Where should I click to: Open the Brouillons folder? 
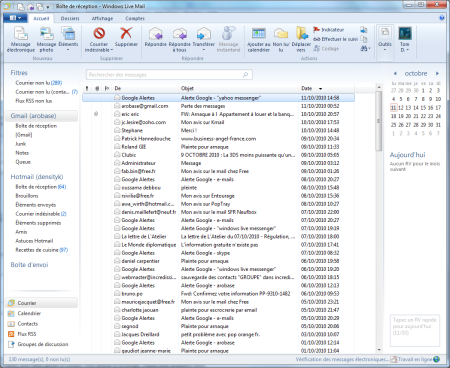pos(27,196)
